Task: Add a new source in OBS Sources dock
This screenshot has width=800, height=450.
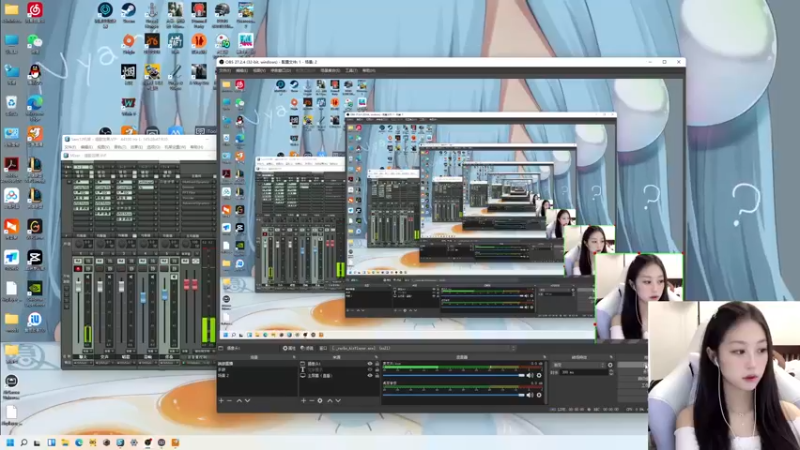Action: [x=304, y=401]
